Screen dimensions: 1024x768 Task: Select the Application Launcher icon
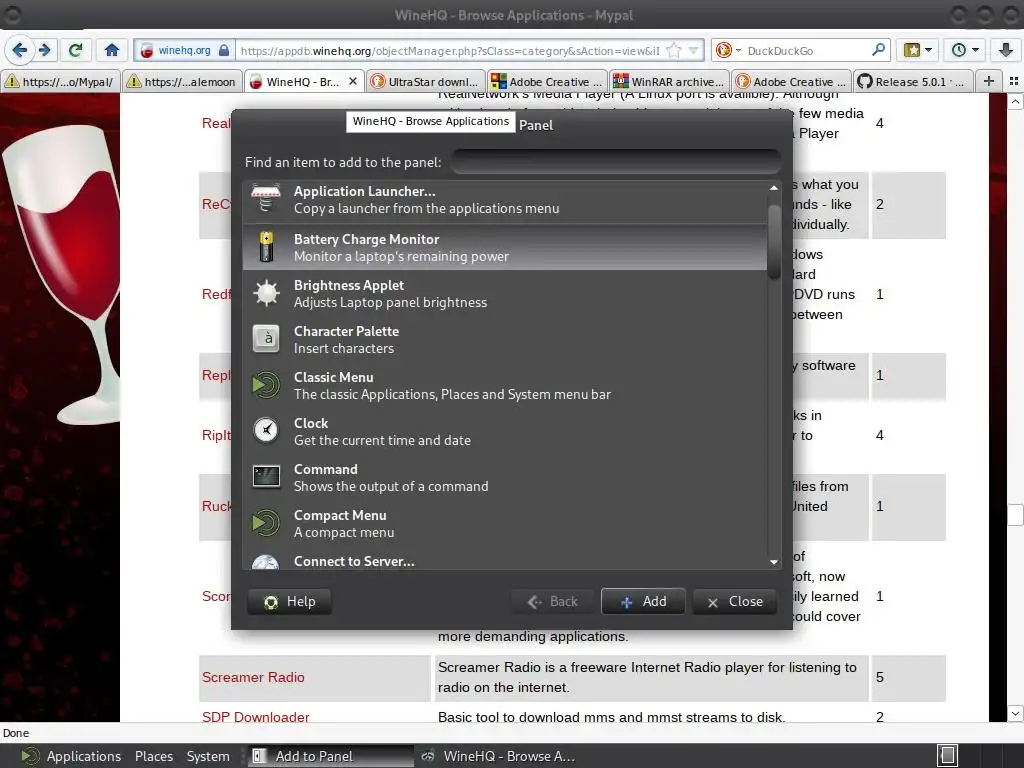(x=266, y=199)
